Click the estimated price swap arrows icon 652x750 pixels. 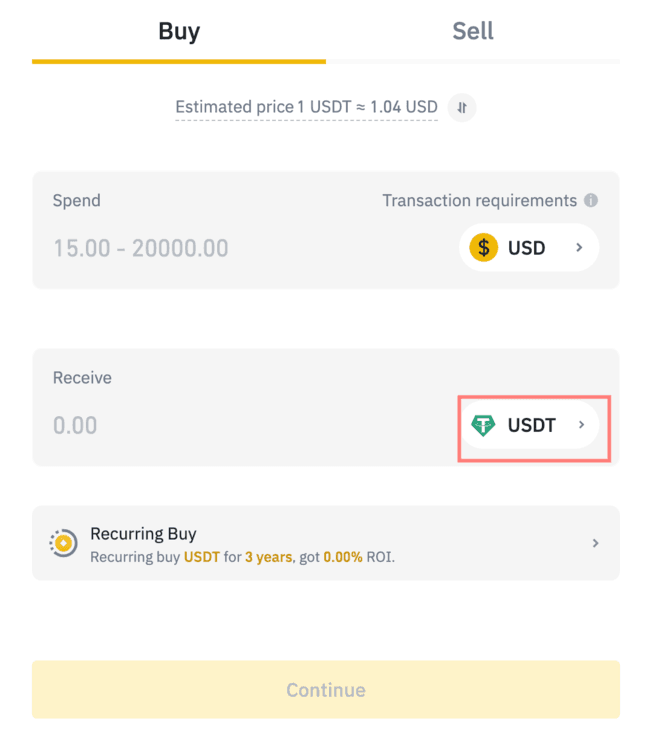[461, 107]
